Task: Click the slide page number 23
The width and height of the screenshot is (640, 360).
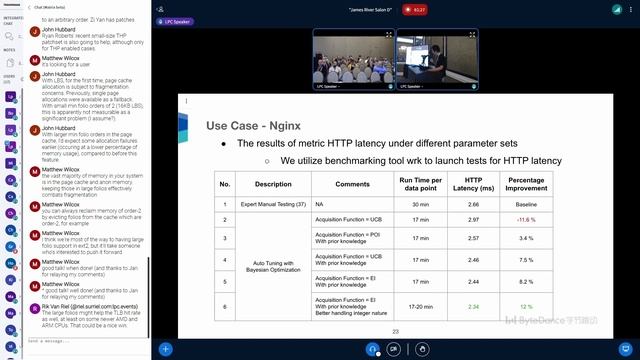Action: click(396, 331)
